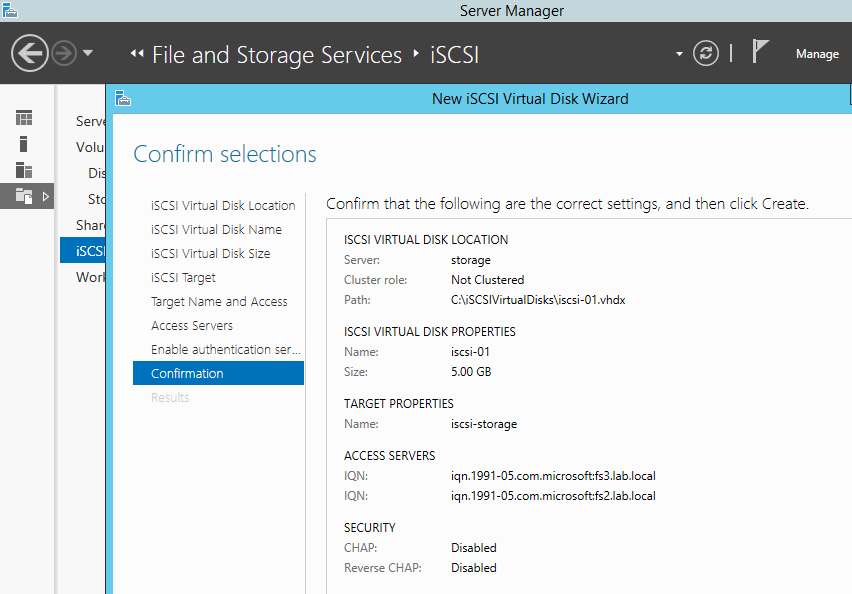
Task: Select the Confirmation wizard step
Action: click(x=187, y=373)
